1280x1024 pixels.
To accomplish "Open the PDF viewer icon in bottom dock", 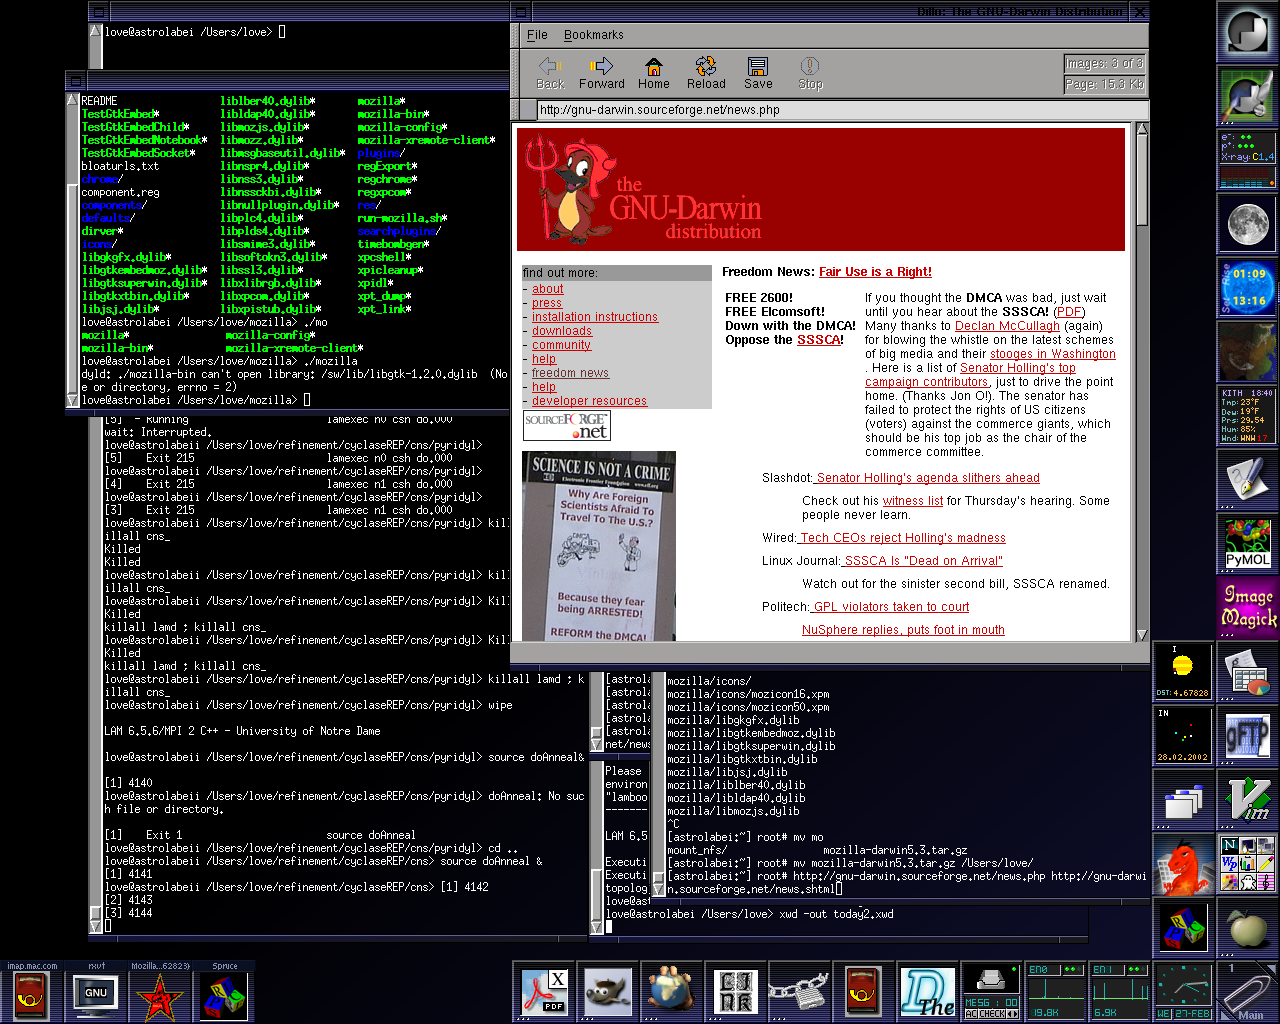I will tap(544, 992).
